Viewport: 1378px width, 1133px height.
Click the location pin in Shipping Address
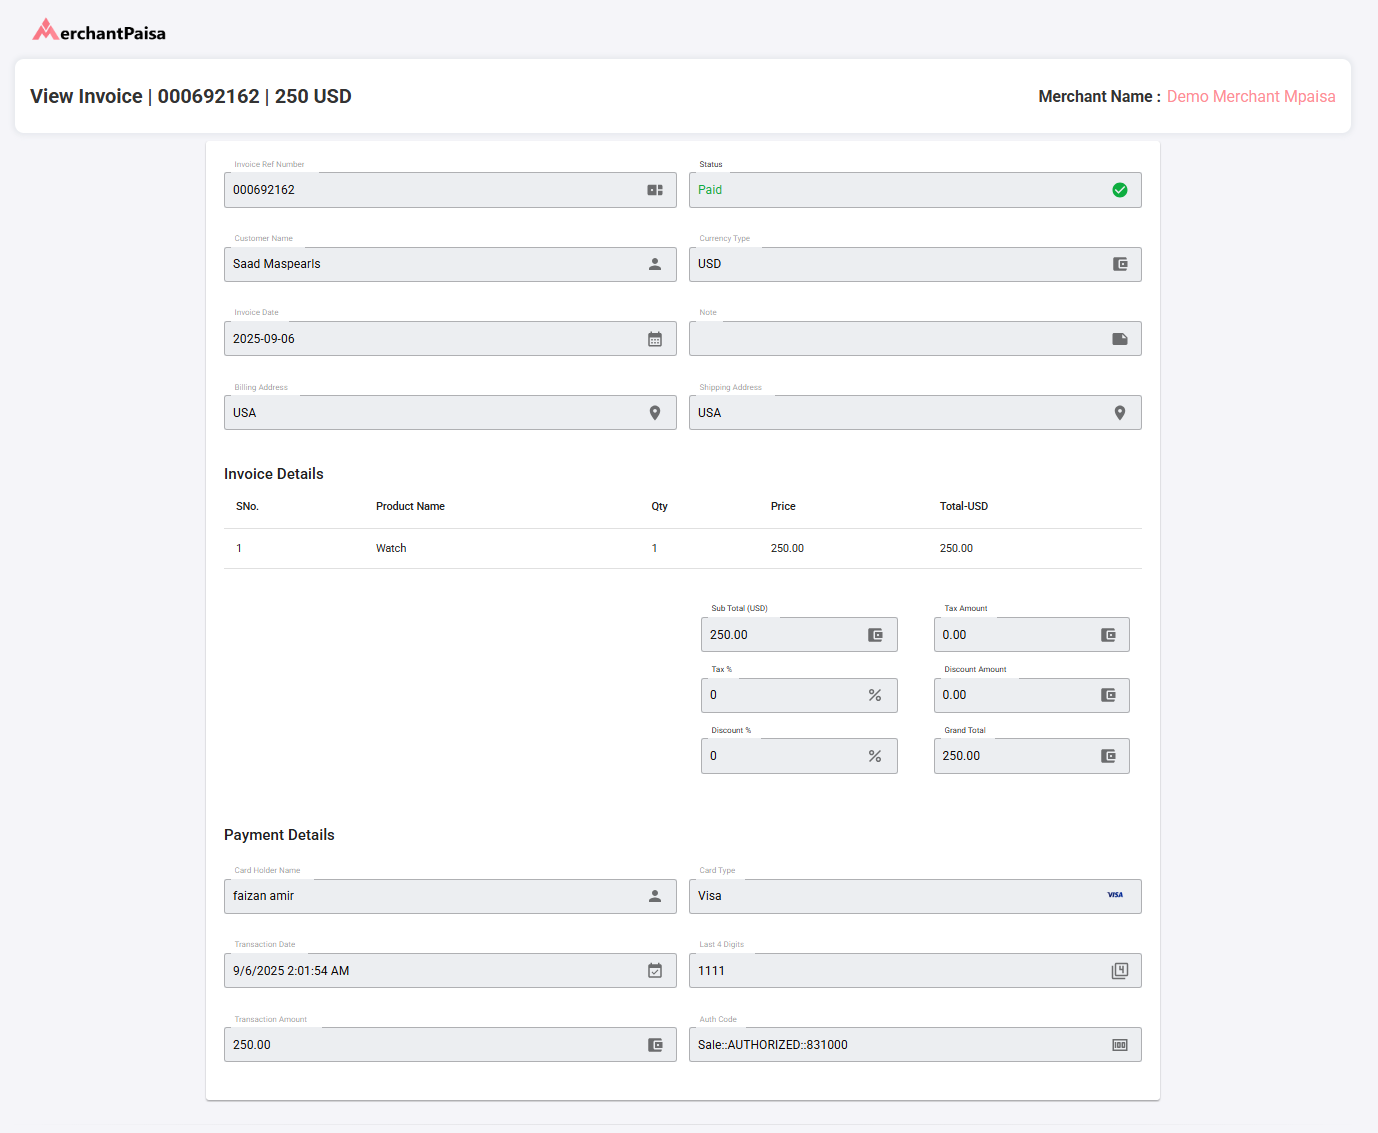tap(1120, 413)
